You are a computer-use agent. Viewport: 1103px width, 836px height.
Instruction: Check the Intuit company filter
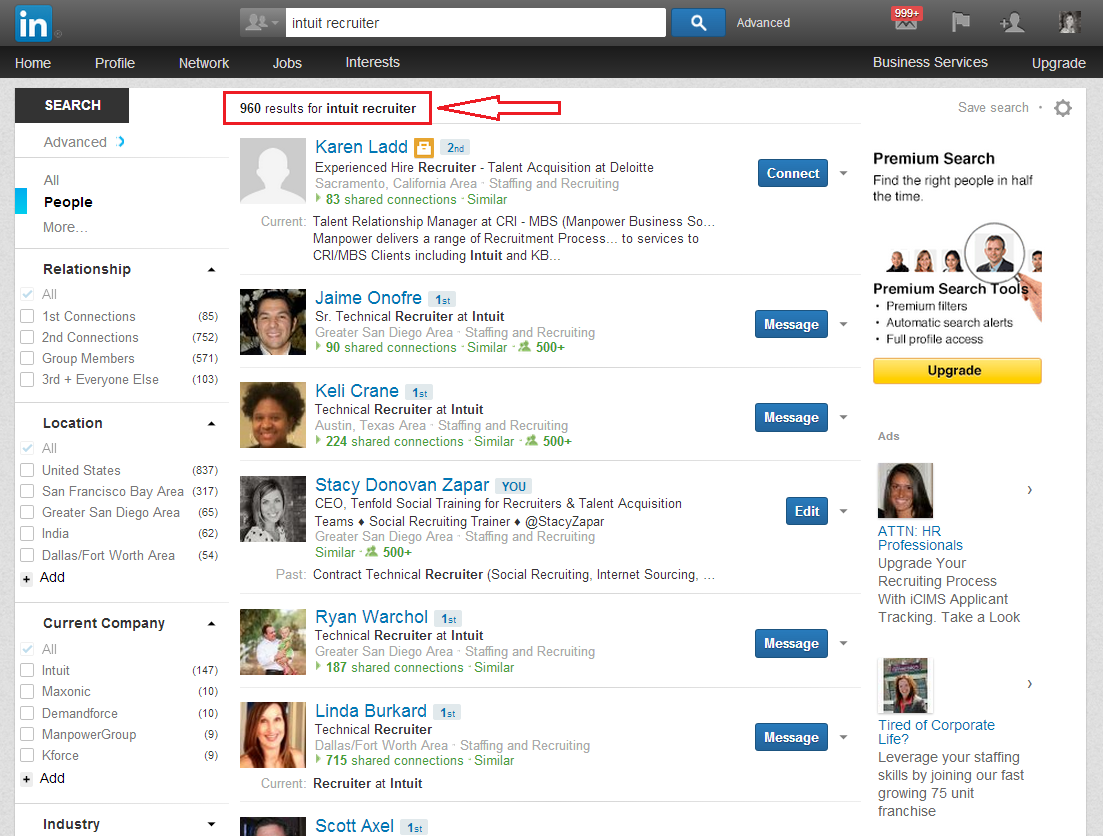click(27, 670)
